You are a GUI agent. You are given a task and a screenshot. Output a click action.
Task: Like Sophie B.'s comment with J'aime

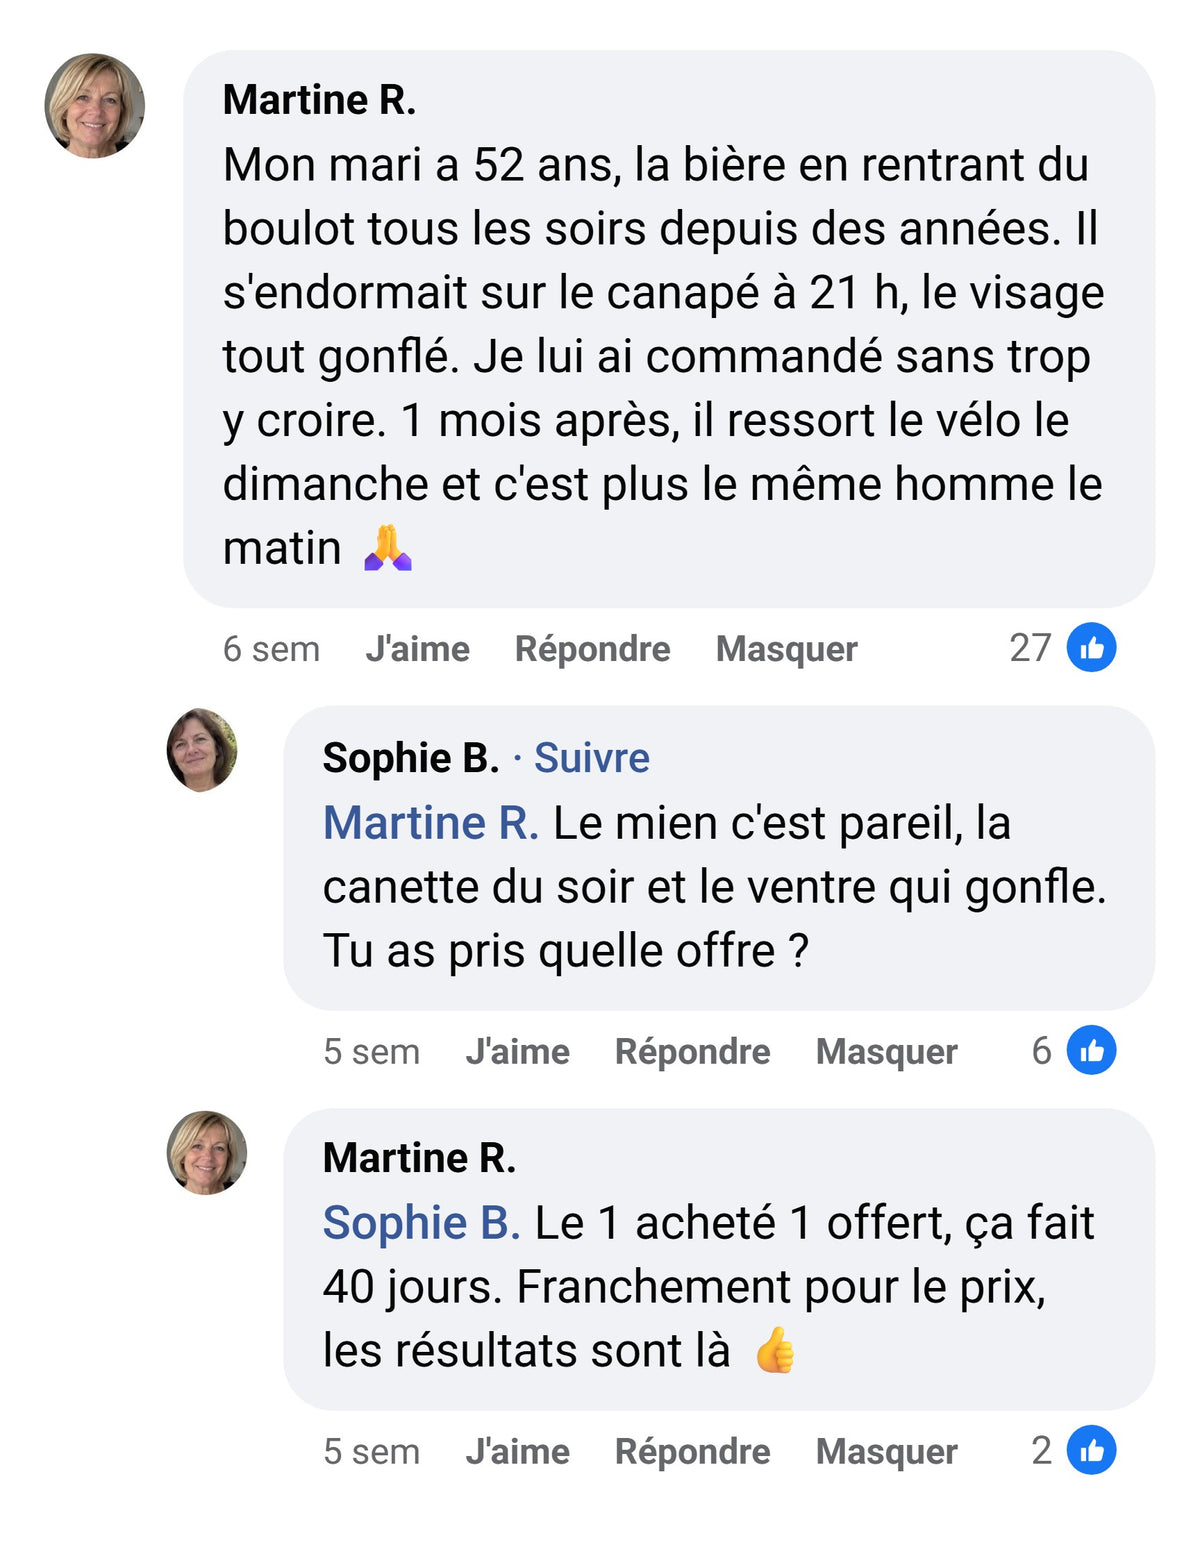click(517, 1052)
